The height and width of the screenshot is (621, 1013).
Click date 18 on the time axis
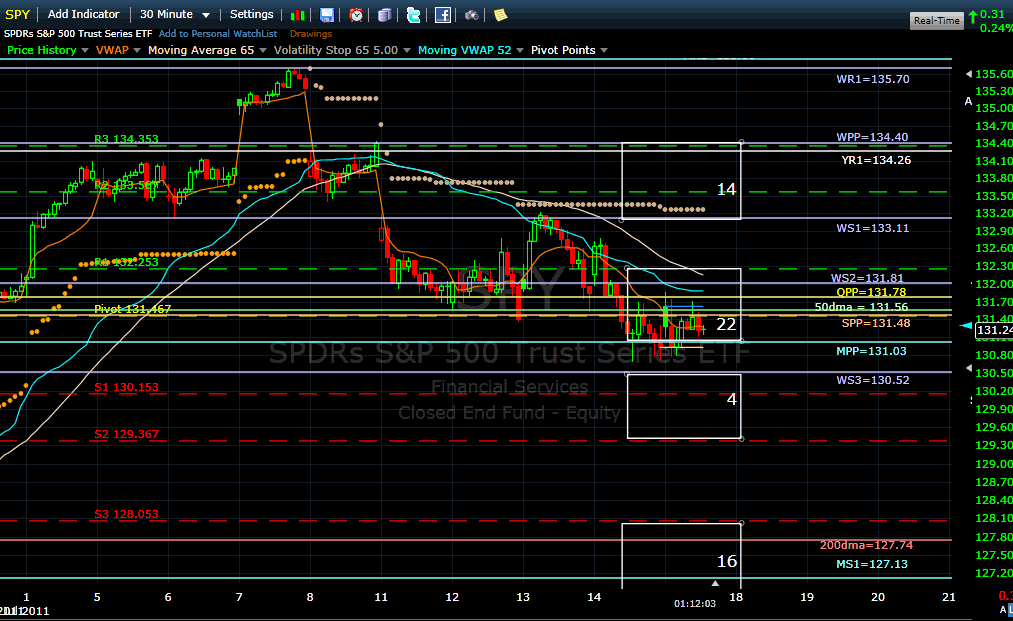pos(736,597)
